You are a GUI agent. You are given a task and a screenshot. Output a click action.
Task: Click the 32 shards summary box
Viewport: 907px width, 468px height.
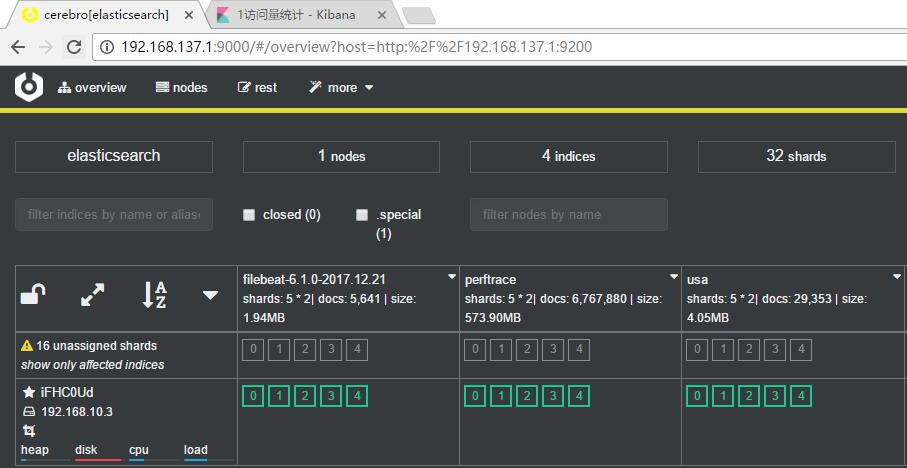coord(797,157)
